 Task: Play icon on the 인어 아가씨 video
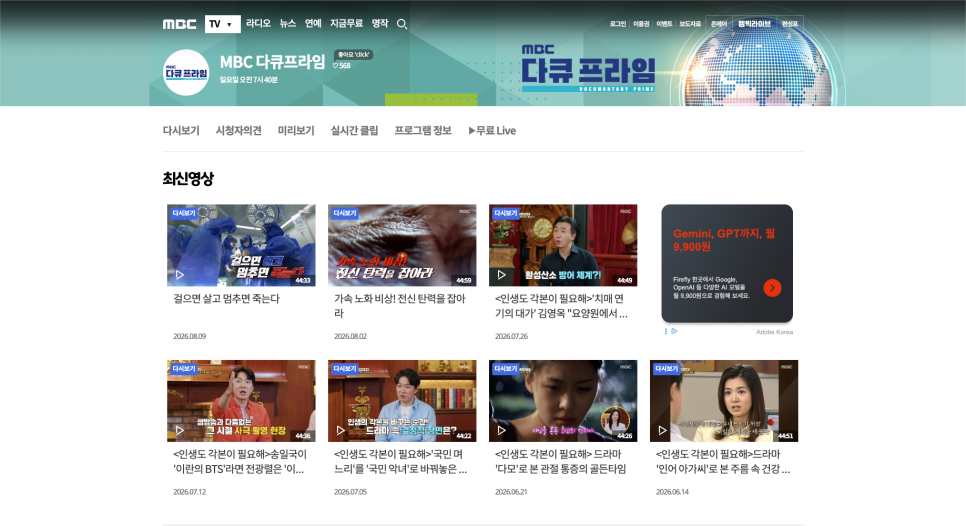pyautogui.click(x=662, y=430)
